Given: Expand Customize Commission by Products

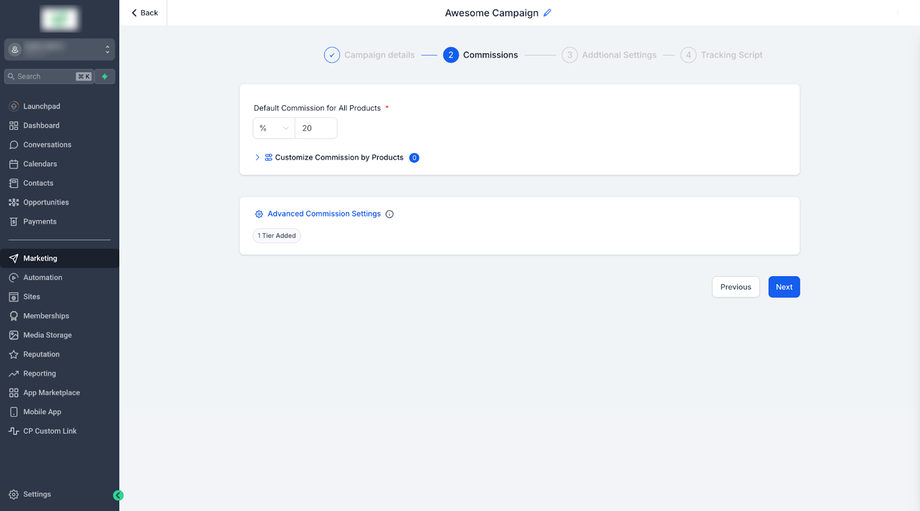Looking at the screenshot, I should pyautogui.click(x=336, y=158).
